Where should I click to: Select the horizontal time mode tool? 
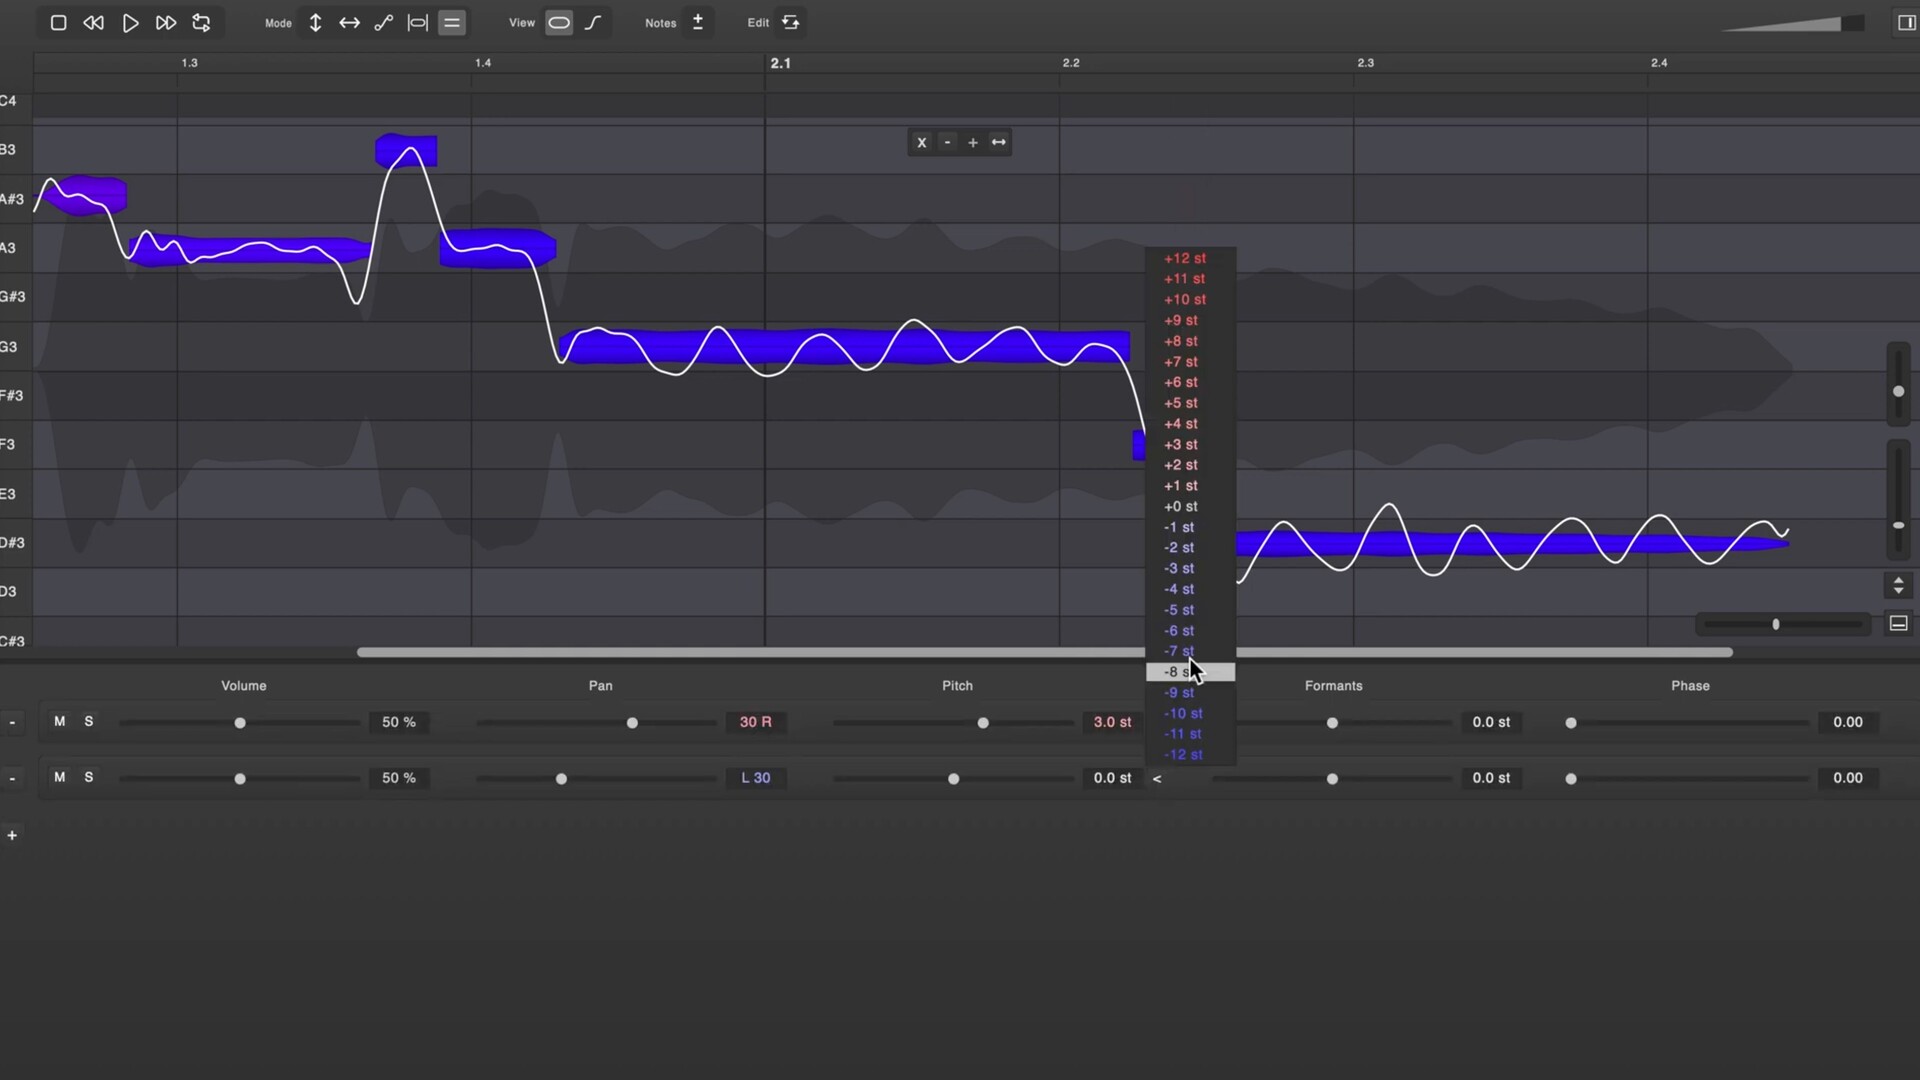(349, 22)
